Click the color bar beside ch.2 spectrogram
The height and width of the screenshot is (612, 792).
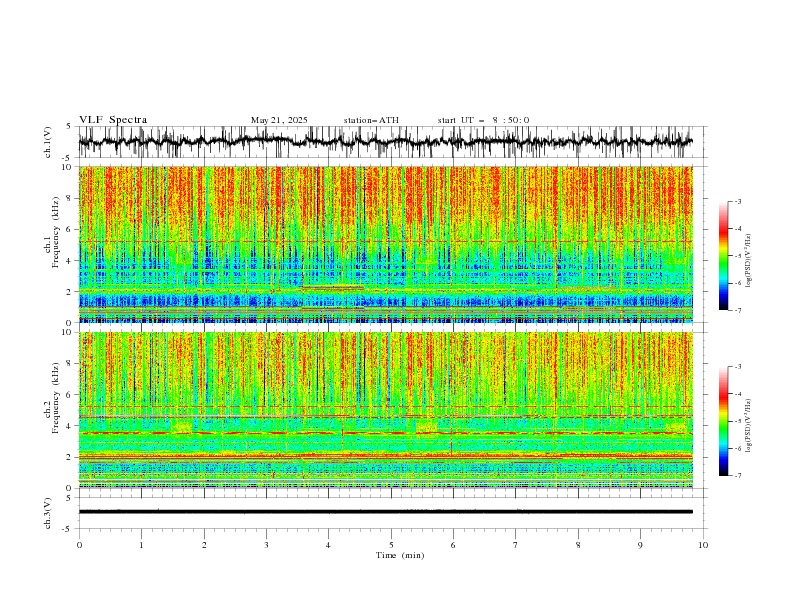tap(723, 421)
